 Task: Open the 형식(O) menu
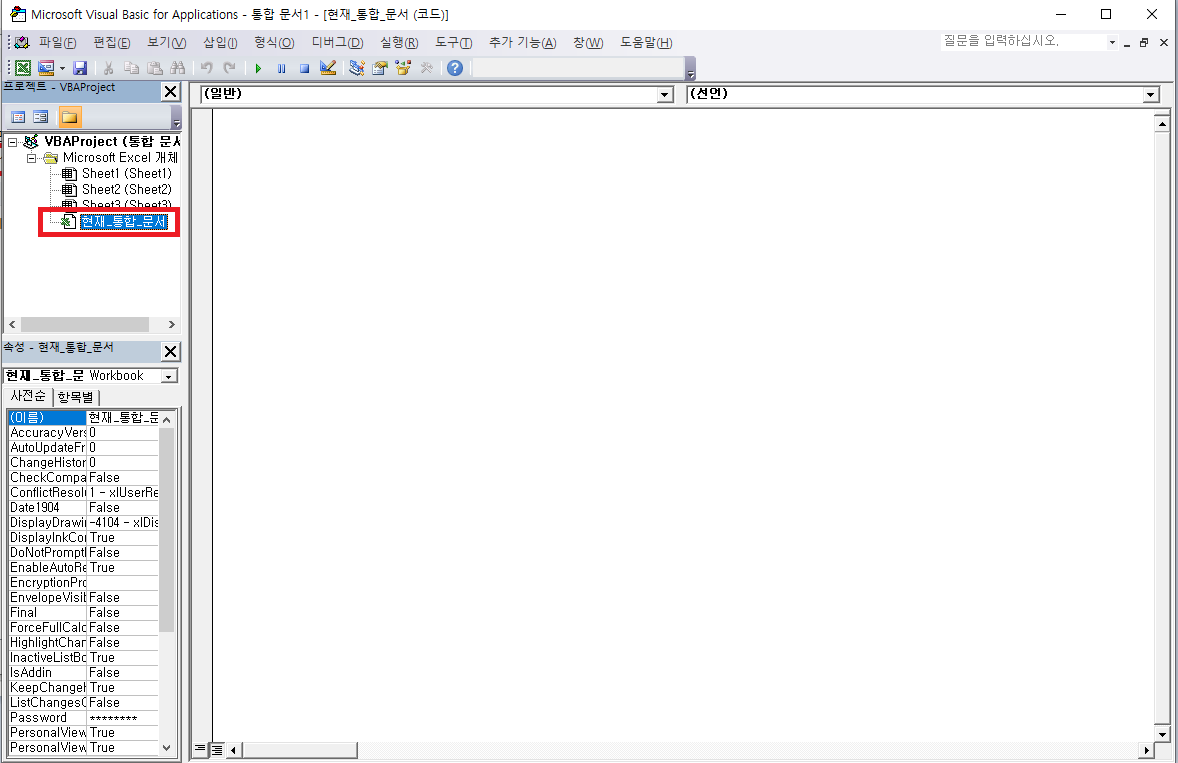coord(274,43)
